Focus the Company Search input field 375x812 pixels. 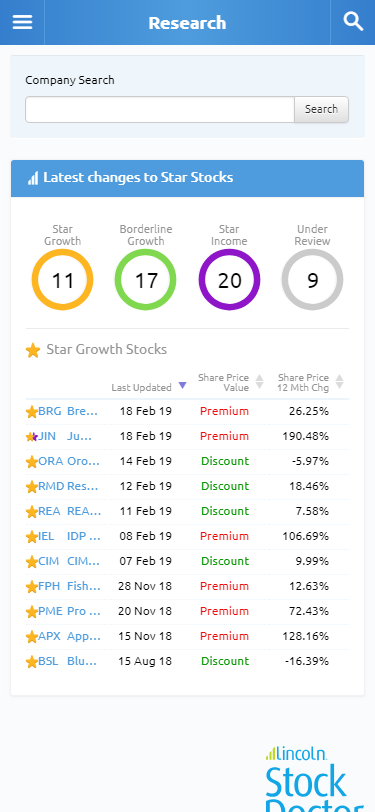tap(160, 109)
